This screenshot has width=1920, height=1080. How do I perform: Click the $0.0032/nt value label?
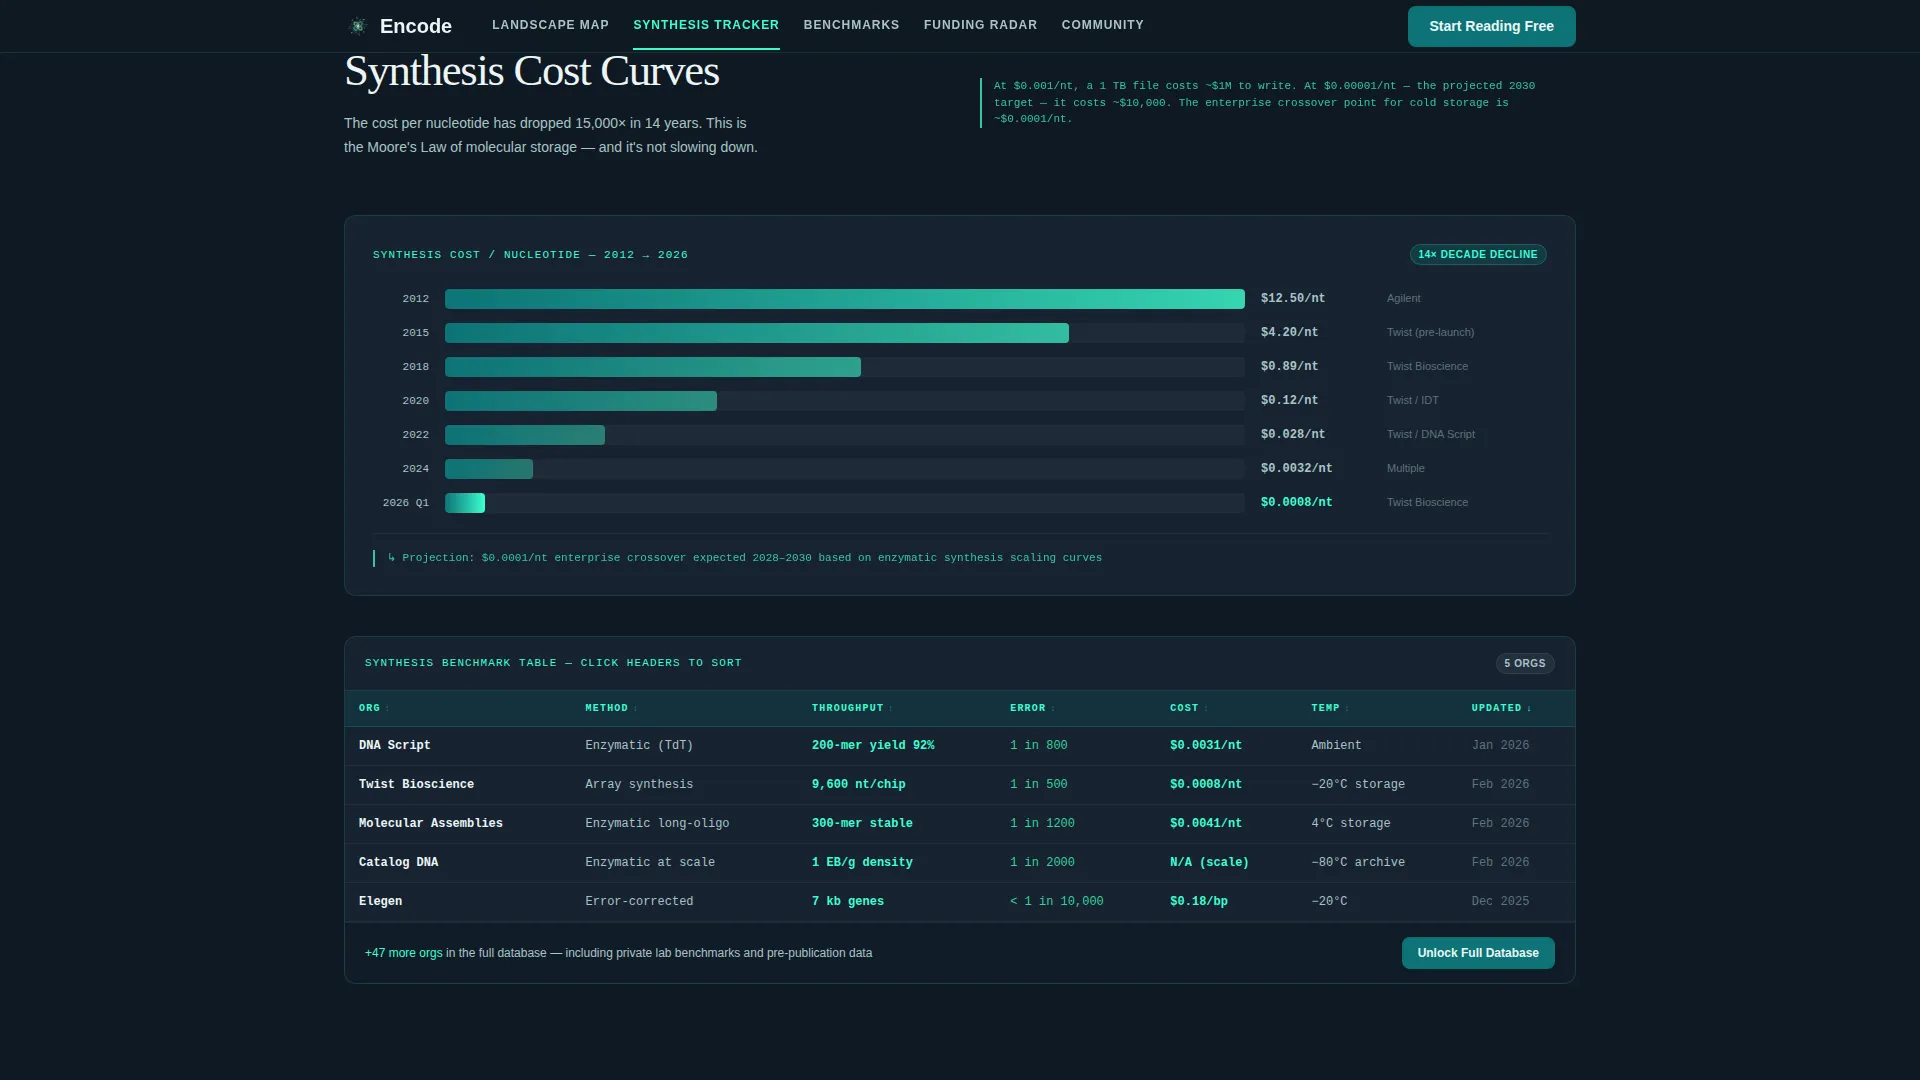click(1296, 469)
